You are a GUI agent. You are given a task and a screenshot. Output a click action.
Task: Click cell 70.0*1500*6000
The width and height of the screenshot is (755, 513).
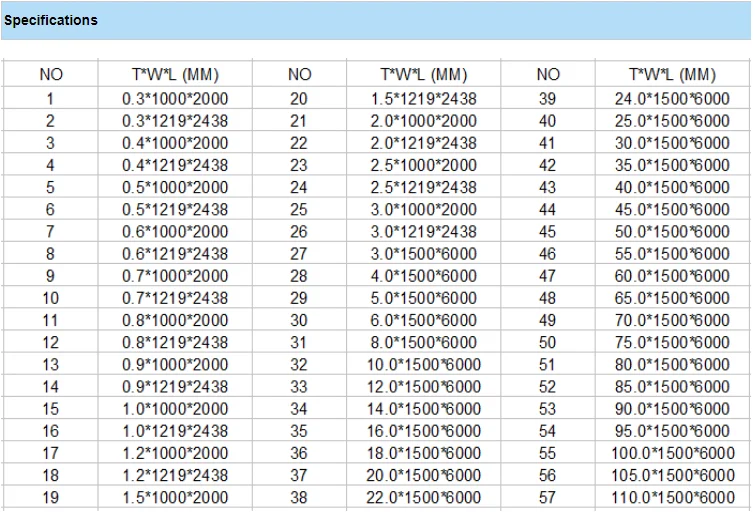point(672,320)
